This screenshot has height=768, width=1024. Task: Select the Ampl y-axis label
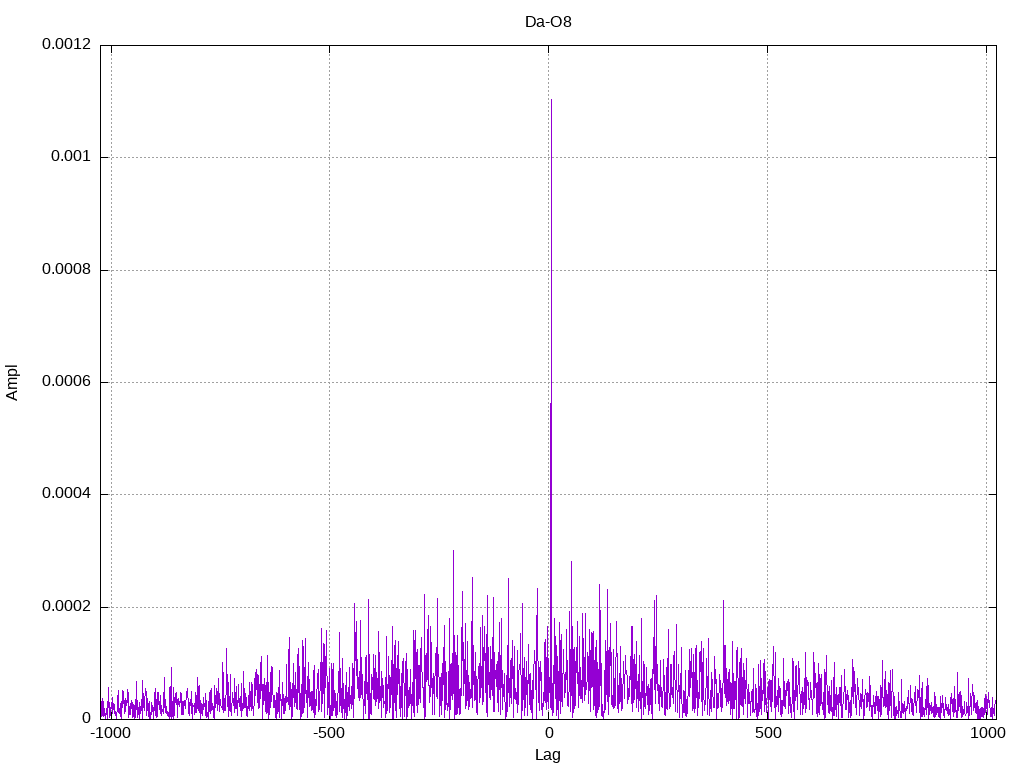pyautogui.click(x=12, y=383)
